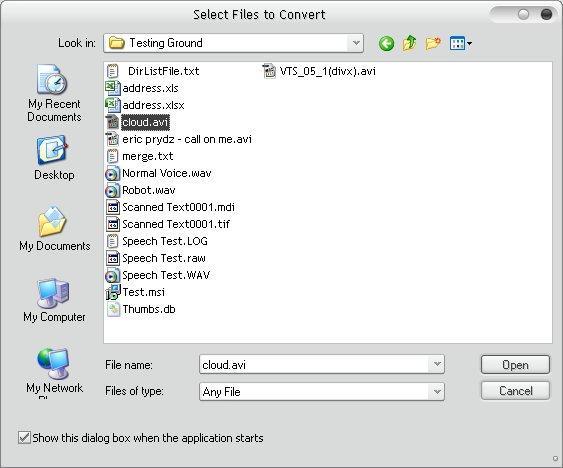563x468 pixels.
Task: Select the file name Speech Test.LOG
Action: pos(165,241)
